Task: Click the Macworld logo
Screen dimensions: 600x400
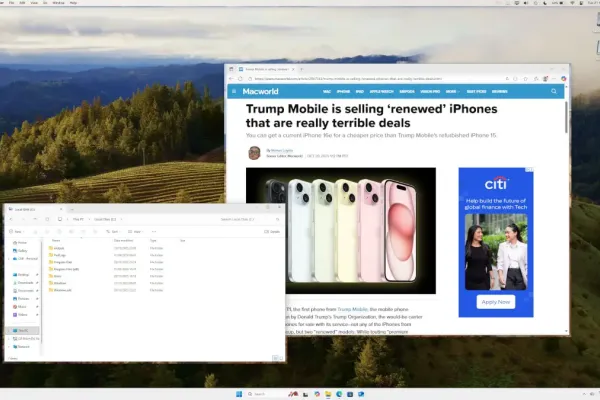Action: point(260,91)
